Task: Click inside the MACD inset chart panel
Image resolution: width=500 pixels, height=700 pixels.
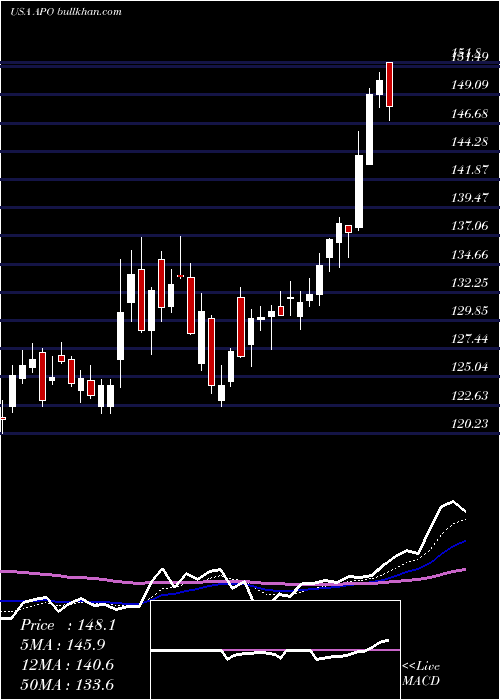Action: [275, 650]
